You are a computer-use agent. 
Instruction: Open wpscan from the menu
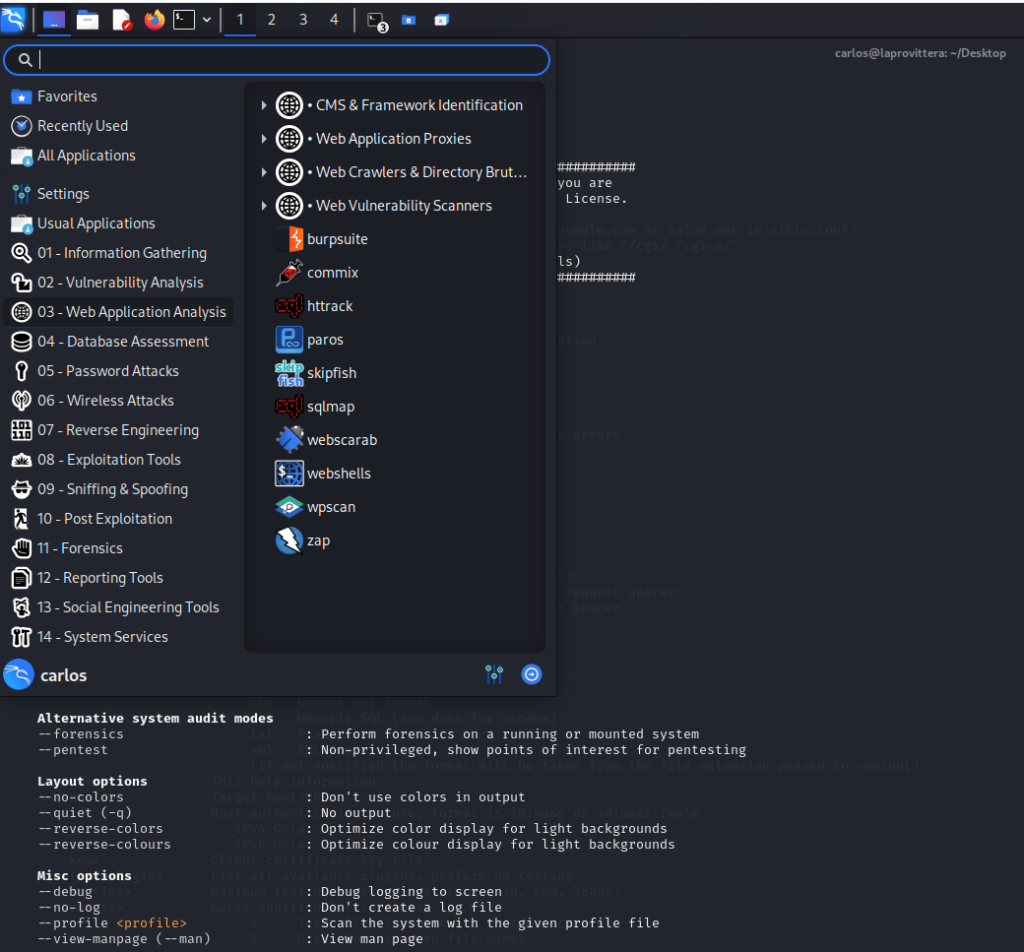tap(330, 507)
